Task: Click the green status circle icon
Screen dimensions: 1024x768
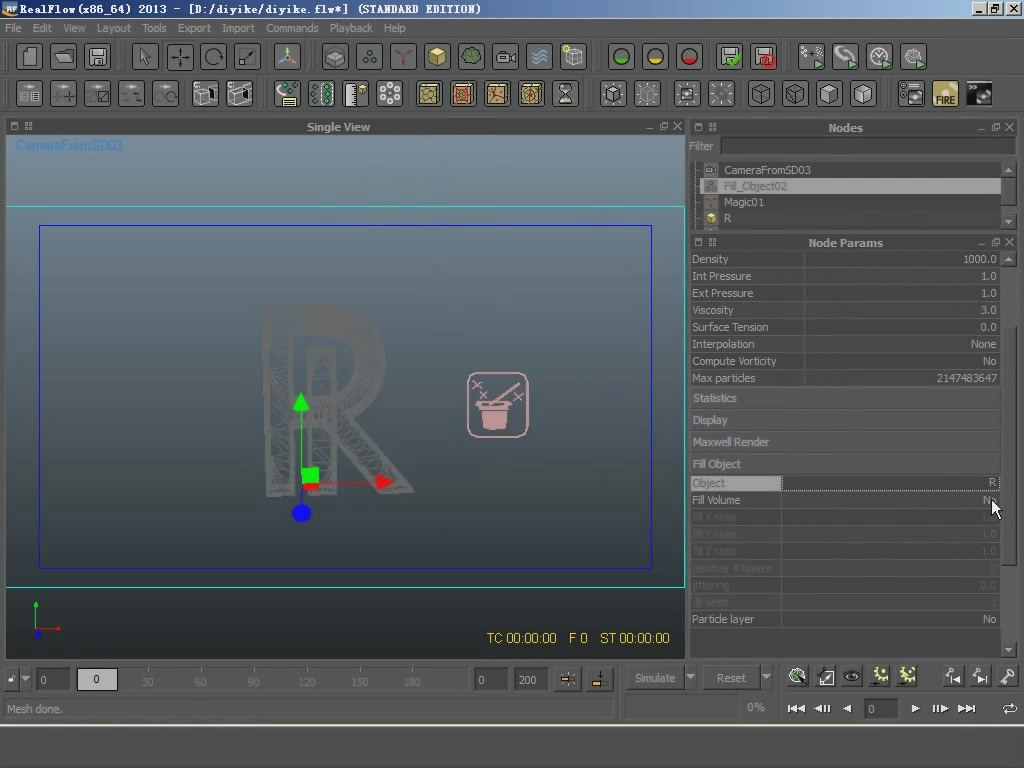Action: point(621,57)
